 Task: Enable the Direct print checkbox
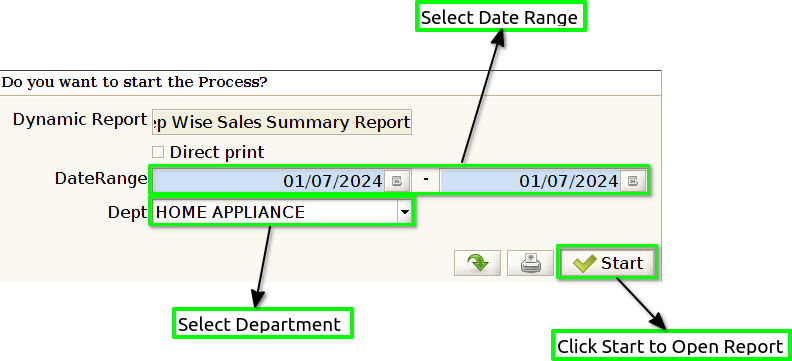158,152
